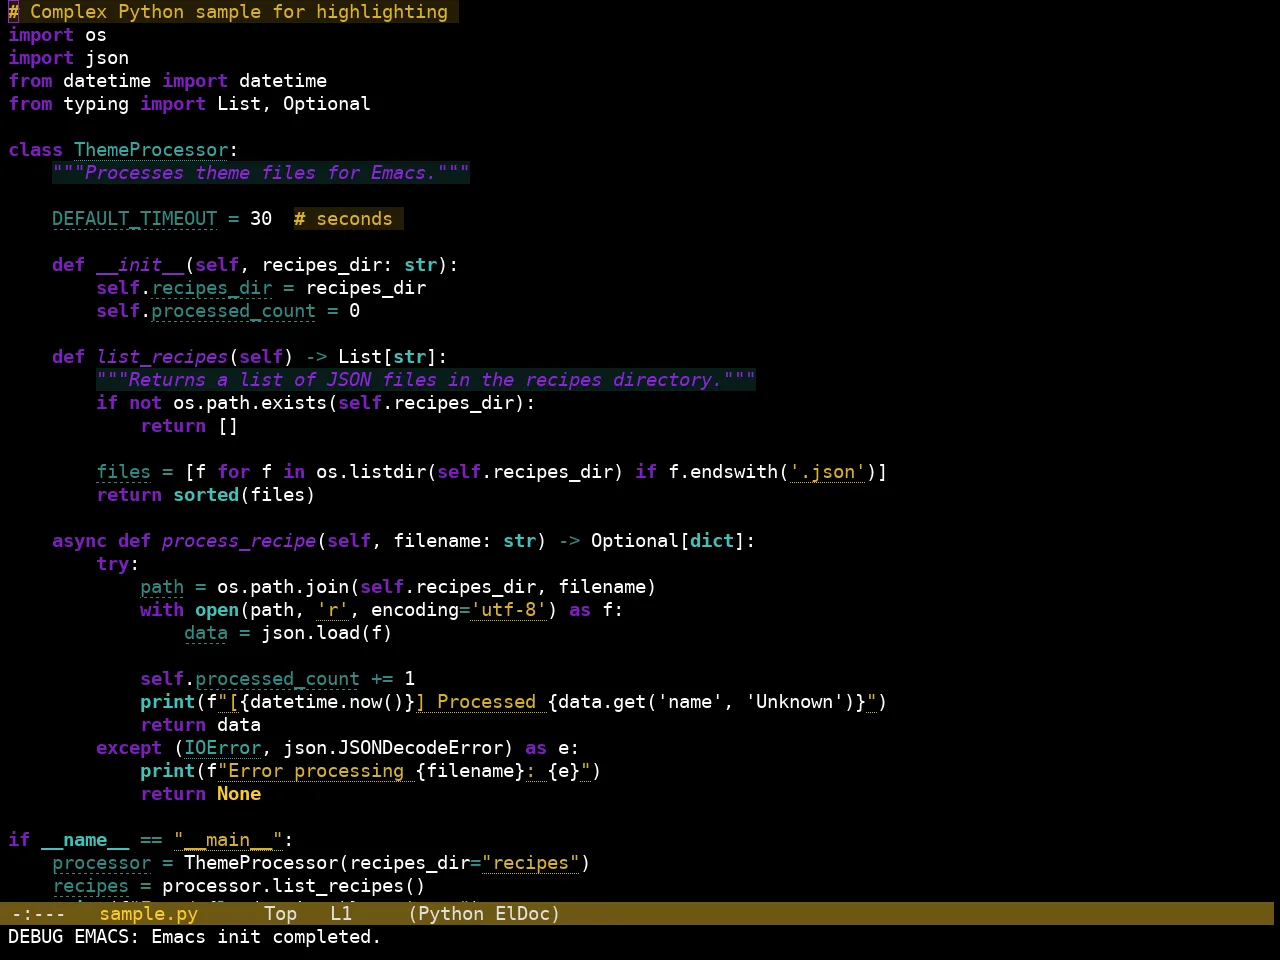Click the sample.py buffer name in mode line
1280x960 pixels.
(149, 914)
